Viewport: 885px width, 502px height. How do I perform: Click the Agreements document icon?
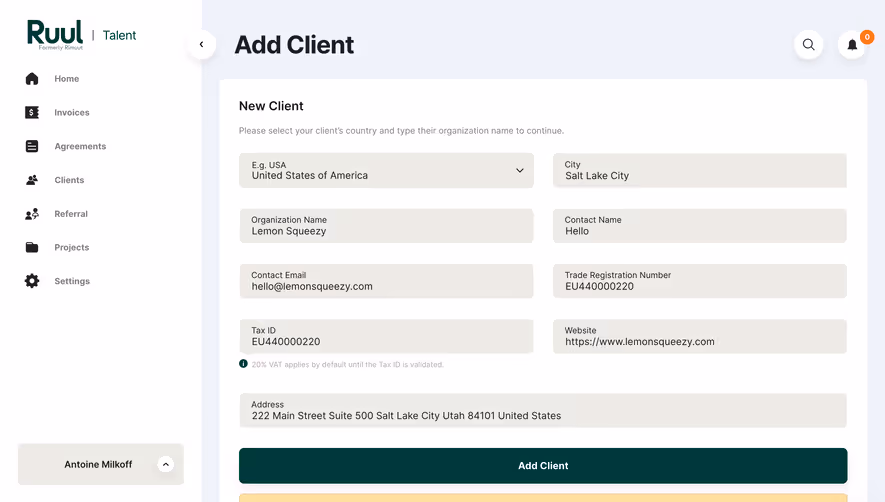32,146
